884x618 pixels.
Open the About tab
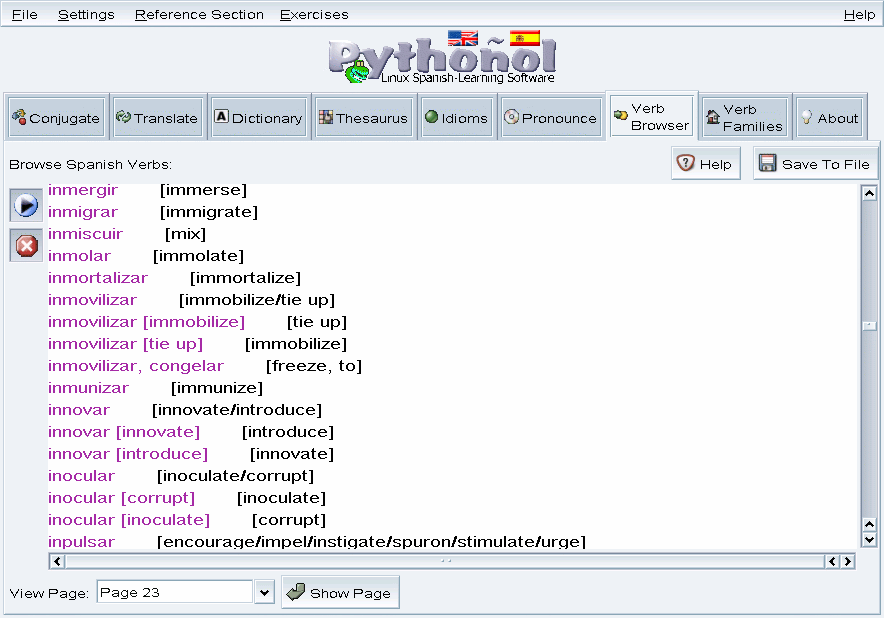(829, 118)
